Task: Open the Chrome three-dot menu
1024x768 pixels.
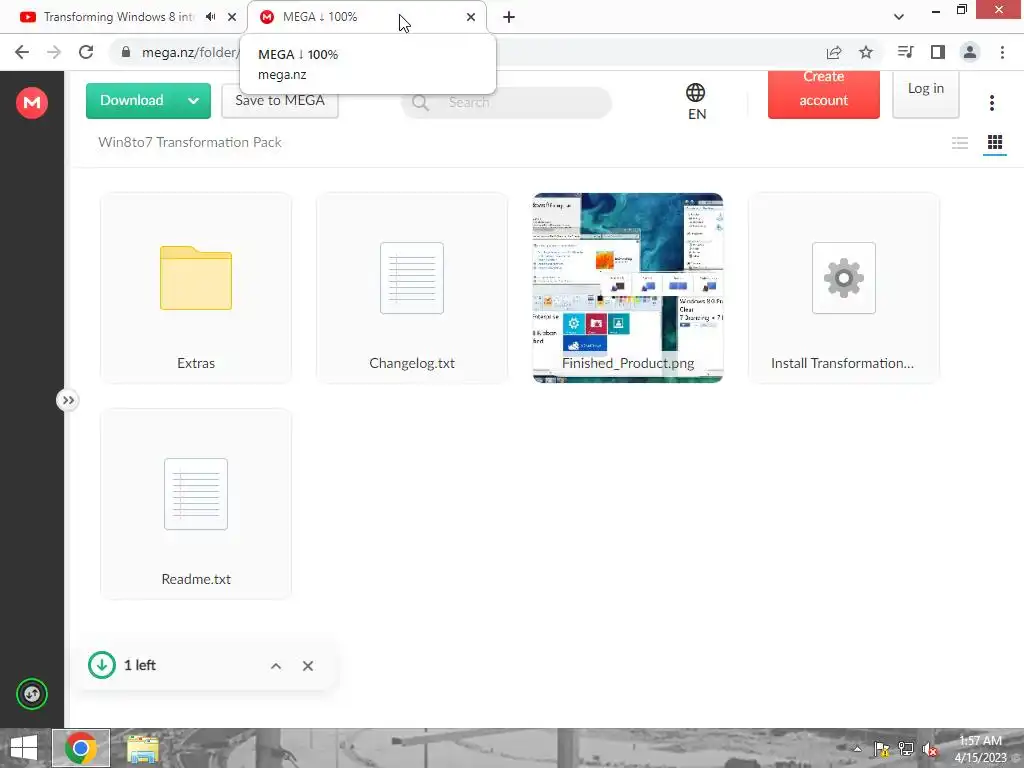Action: pos(1002,52)
